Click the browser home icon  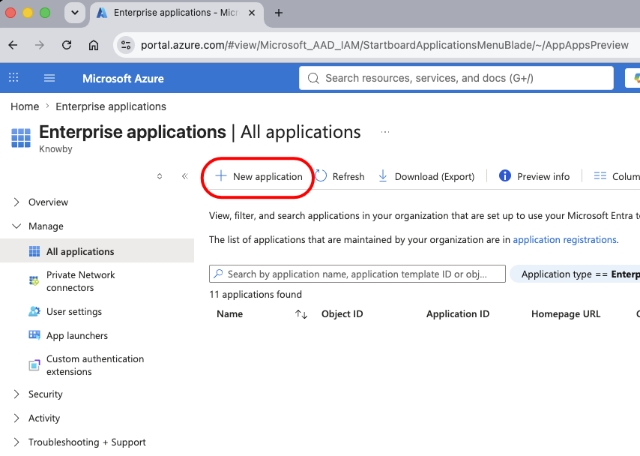coord(93,45)
